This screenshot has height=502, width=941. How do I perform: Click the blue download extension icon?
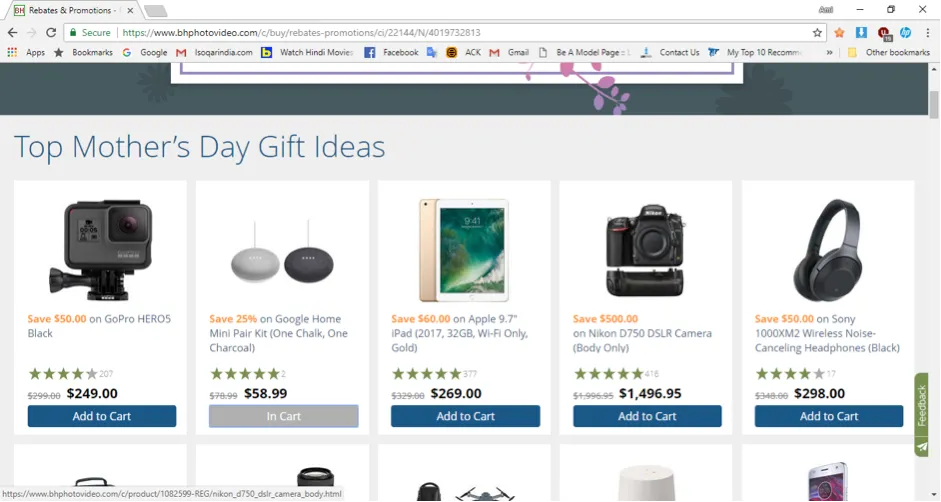(861, 32)
